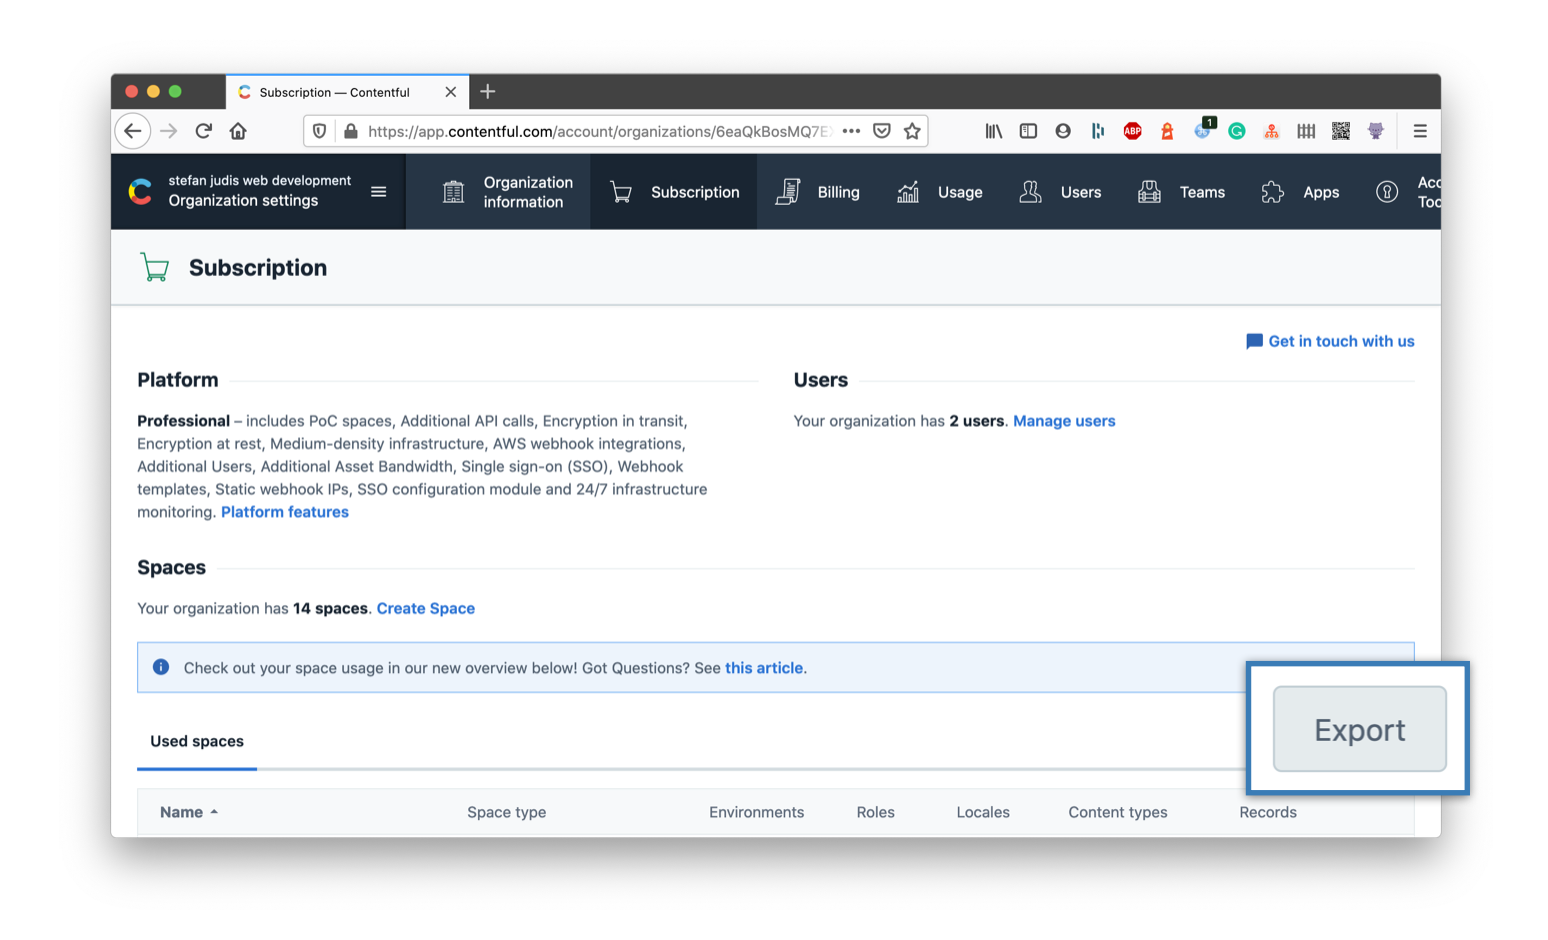This screenshot has height=940, width=1548.
Task: Click the Contentful logo
Action: point(141,191)
